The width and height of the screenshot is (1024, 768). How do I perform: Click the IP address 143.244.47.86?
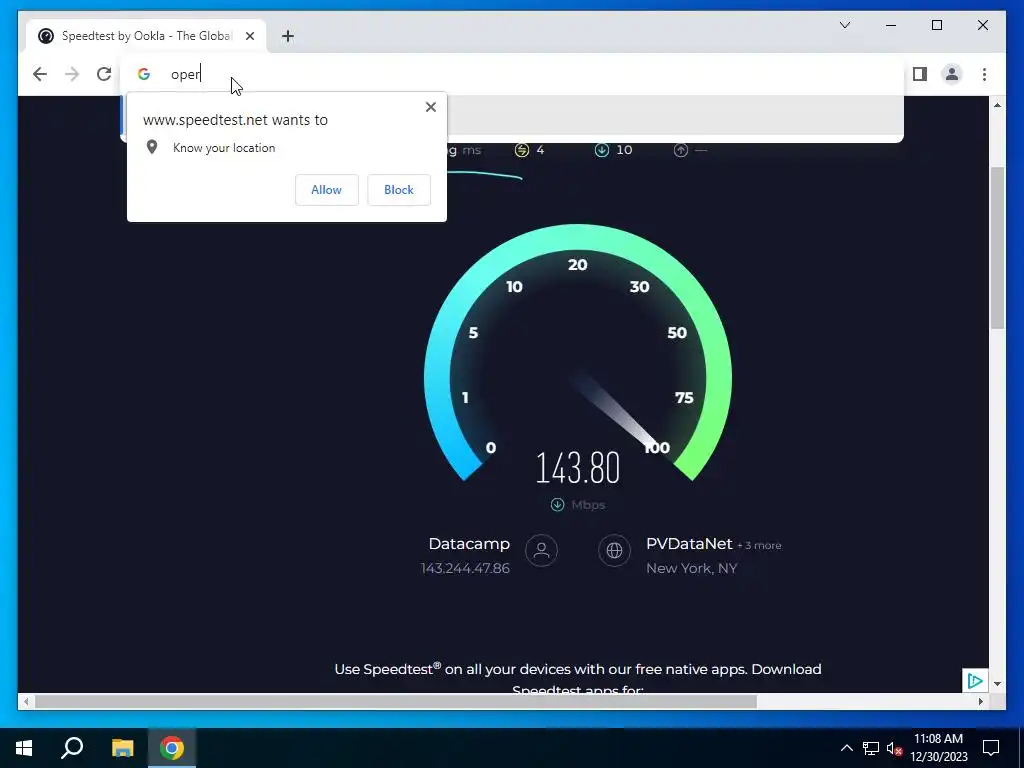click(x=465, y=568)
